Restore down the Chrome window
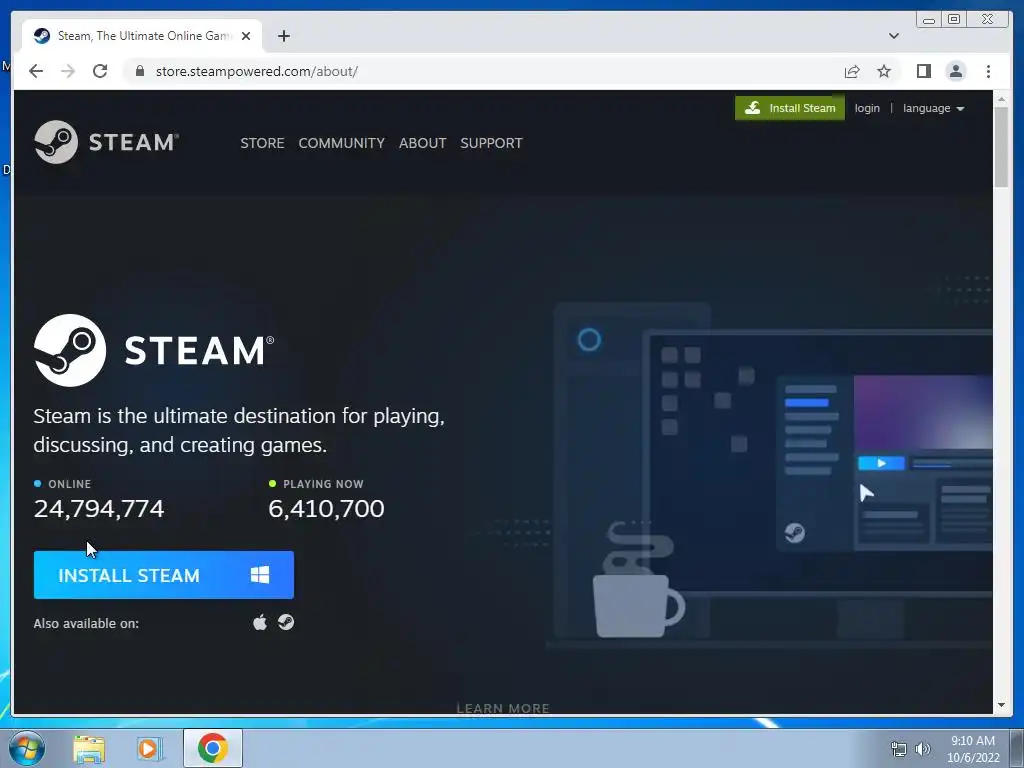Screen dimensions: 1024x768 coord(953,20)
